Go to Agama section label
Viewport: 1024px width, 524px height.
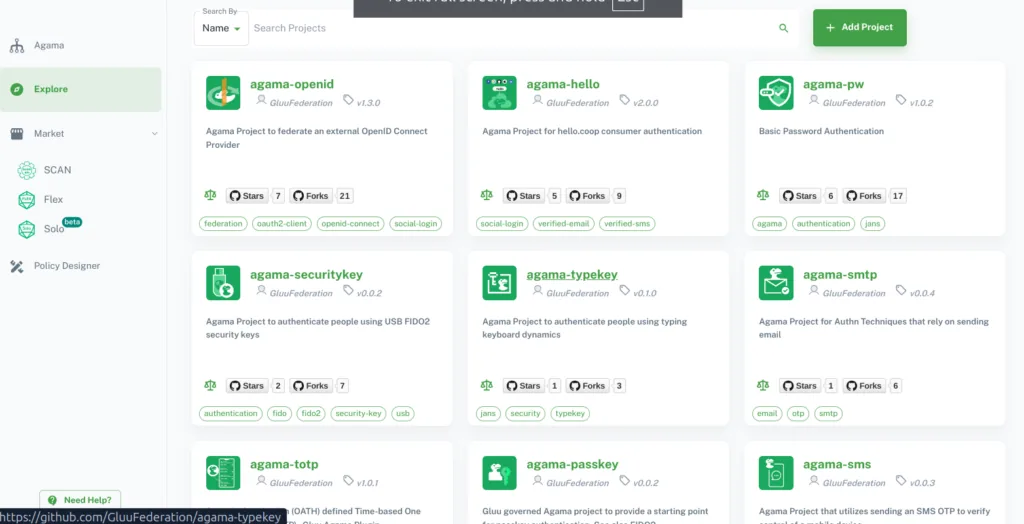click(x=49, y=46)
